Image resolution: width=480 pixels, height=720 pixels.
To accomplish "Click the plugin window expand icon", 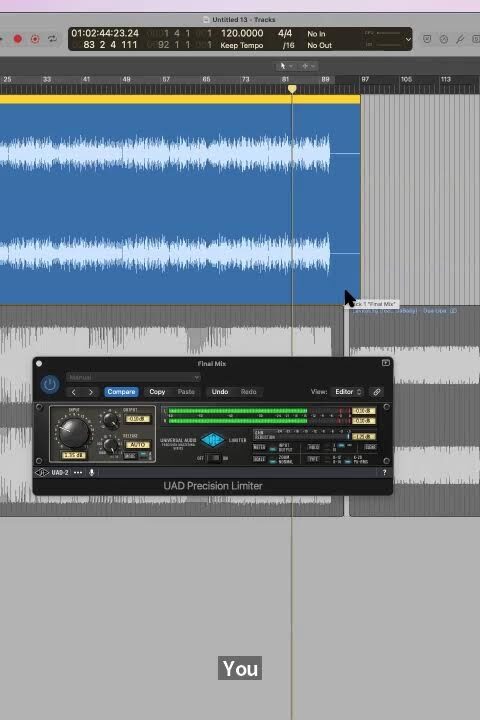I will [x=385, y=363].
